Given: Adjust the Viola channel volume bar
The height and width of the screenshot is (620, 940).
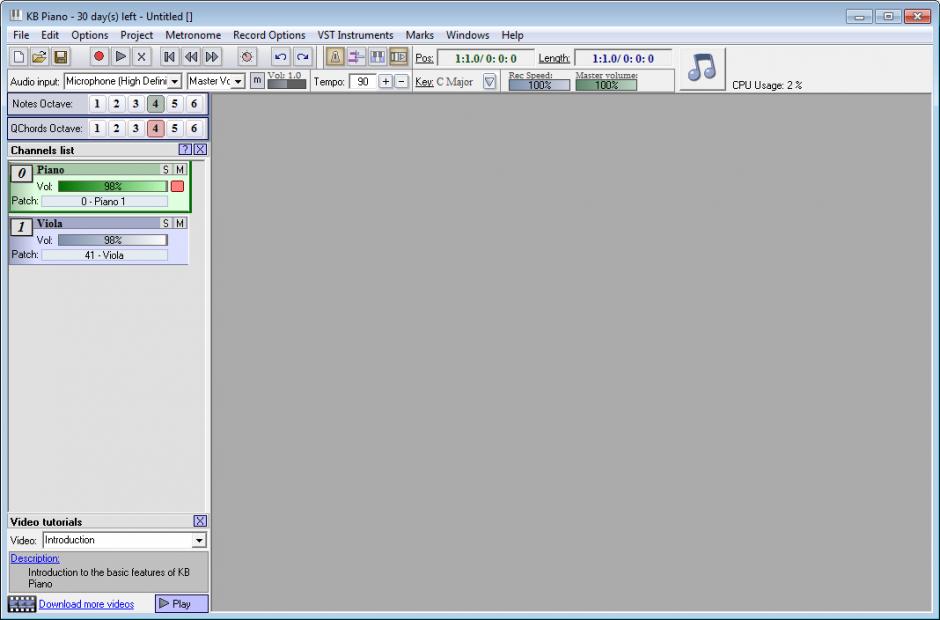Looking at the screenshot, I should (113, 240).
